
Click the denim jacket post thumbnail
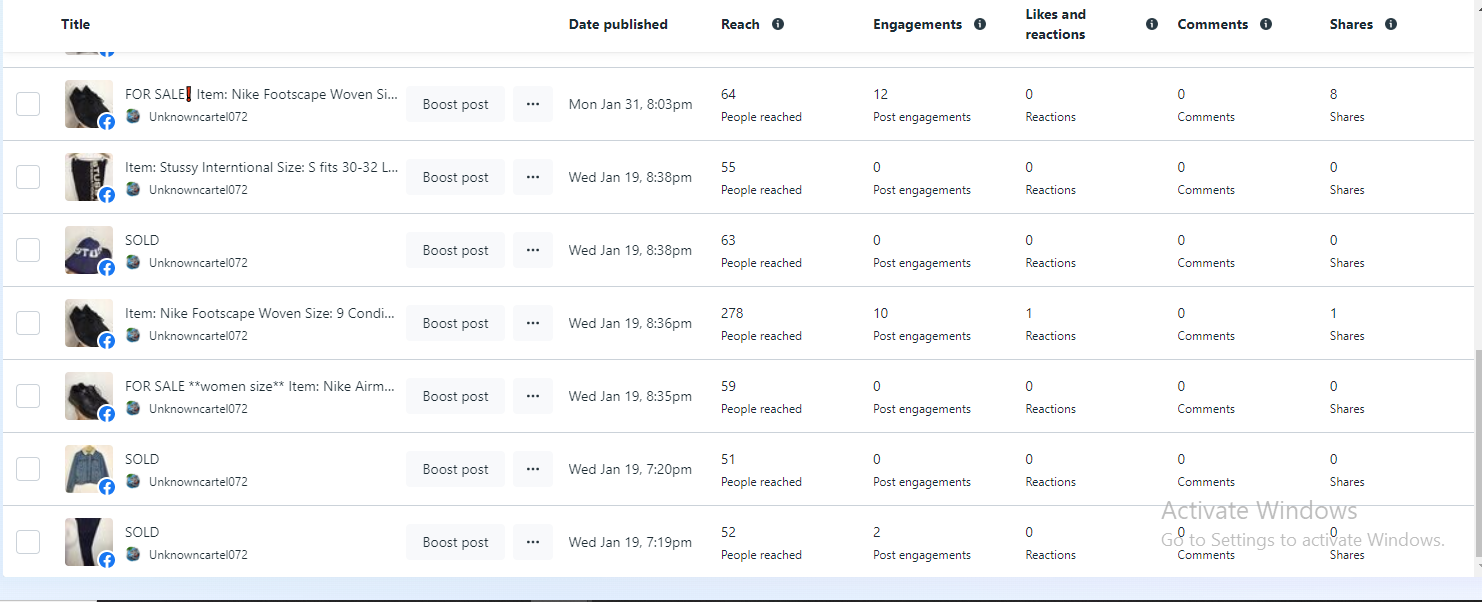click(88, 469)
